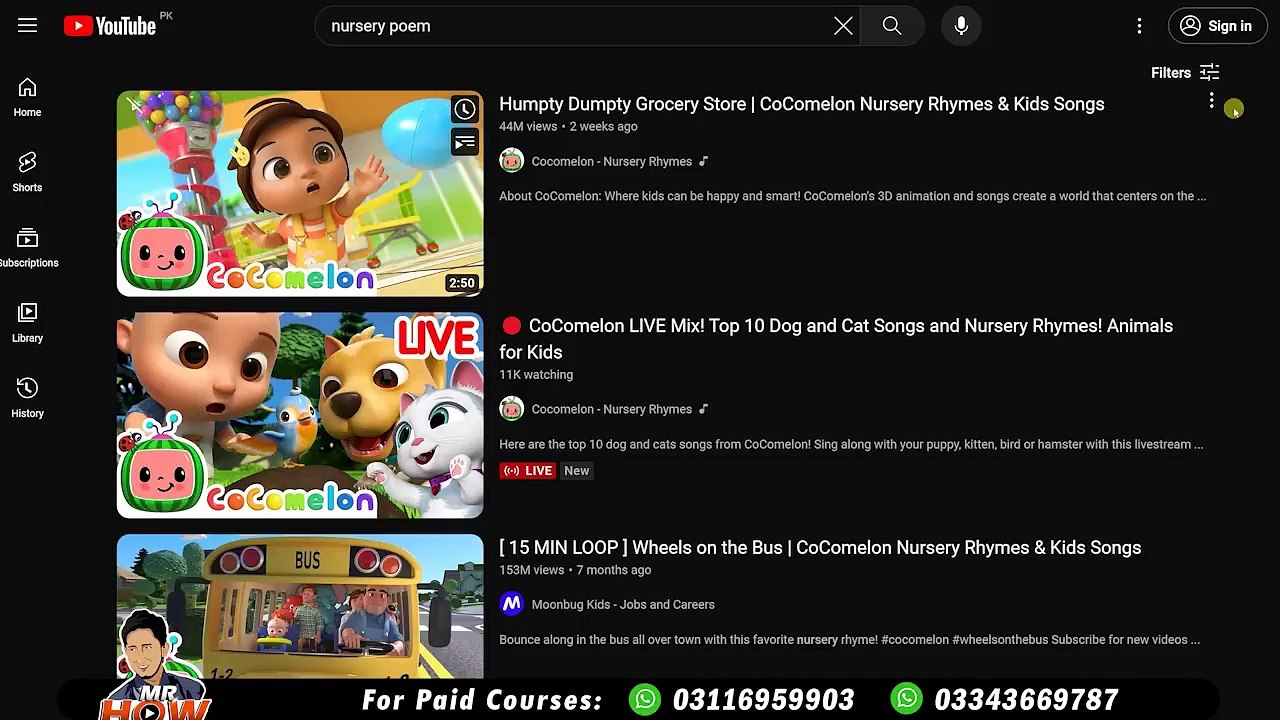The width and height of the screenshot is (1280, 720).
Task: Start voice search with the microphone
Action: click(961, 26)
